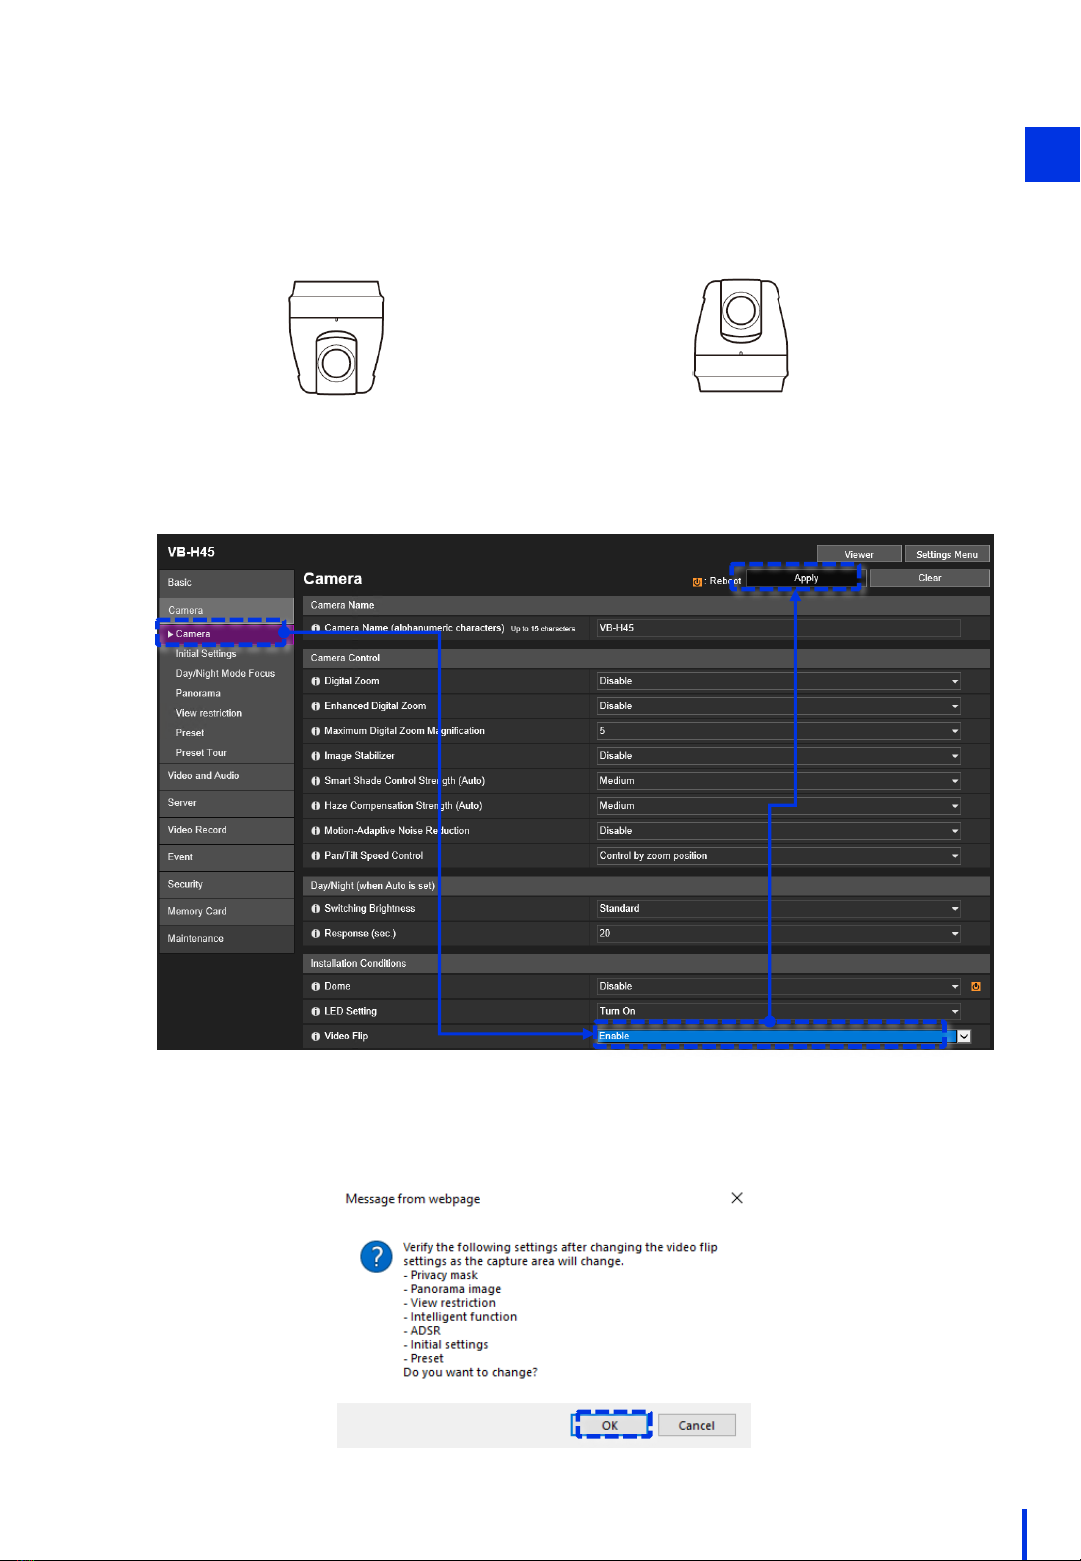Click info icon next to Digital Zoom

316,681
